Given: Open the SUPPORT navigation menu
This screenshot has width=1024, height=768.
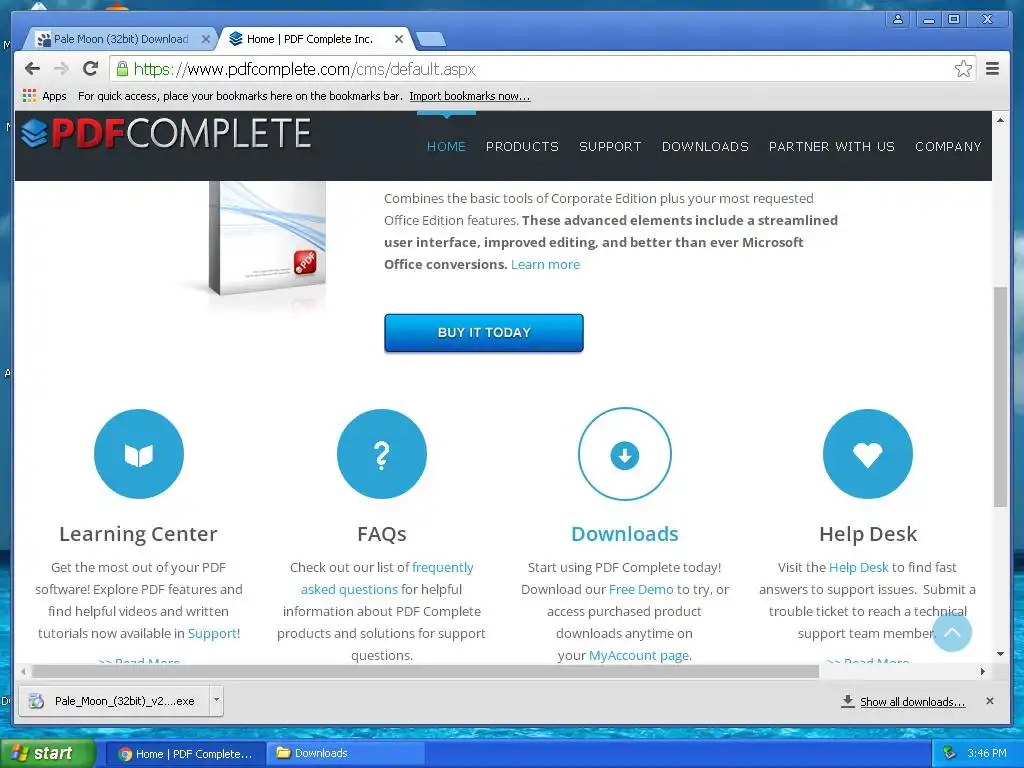Looking at the screenshot, I should tap(610, 146).
